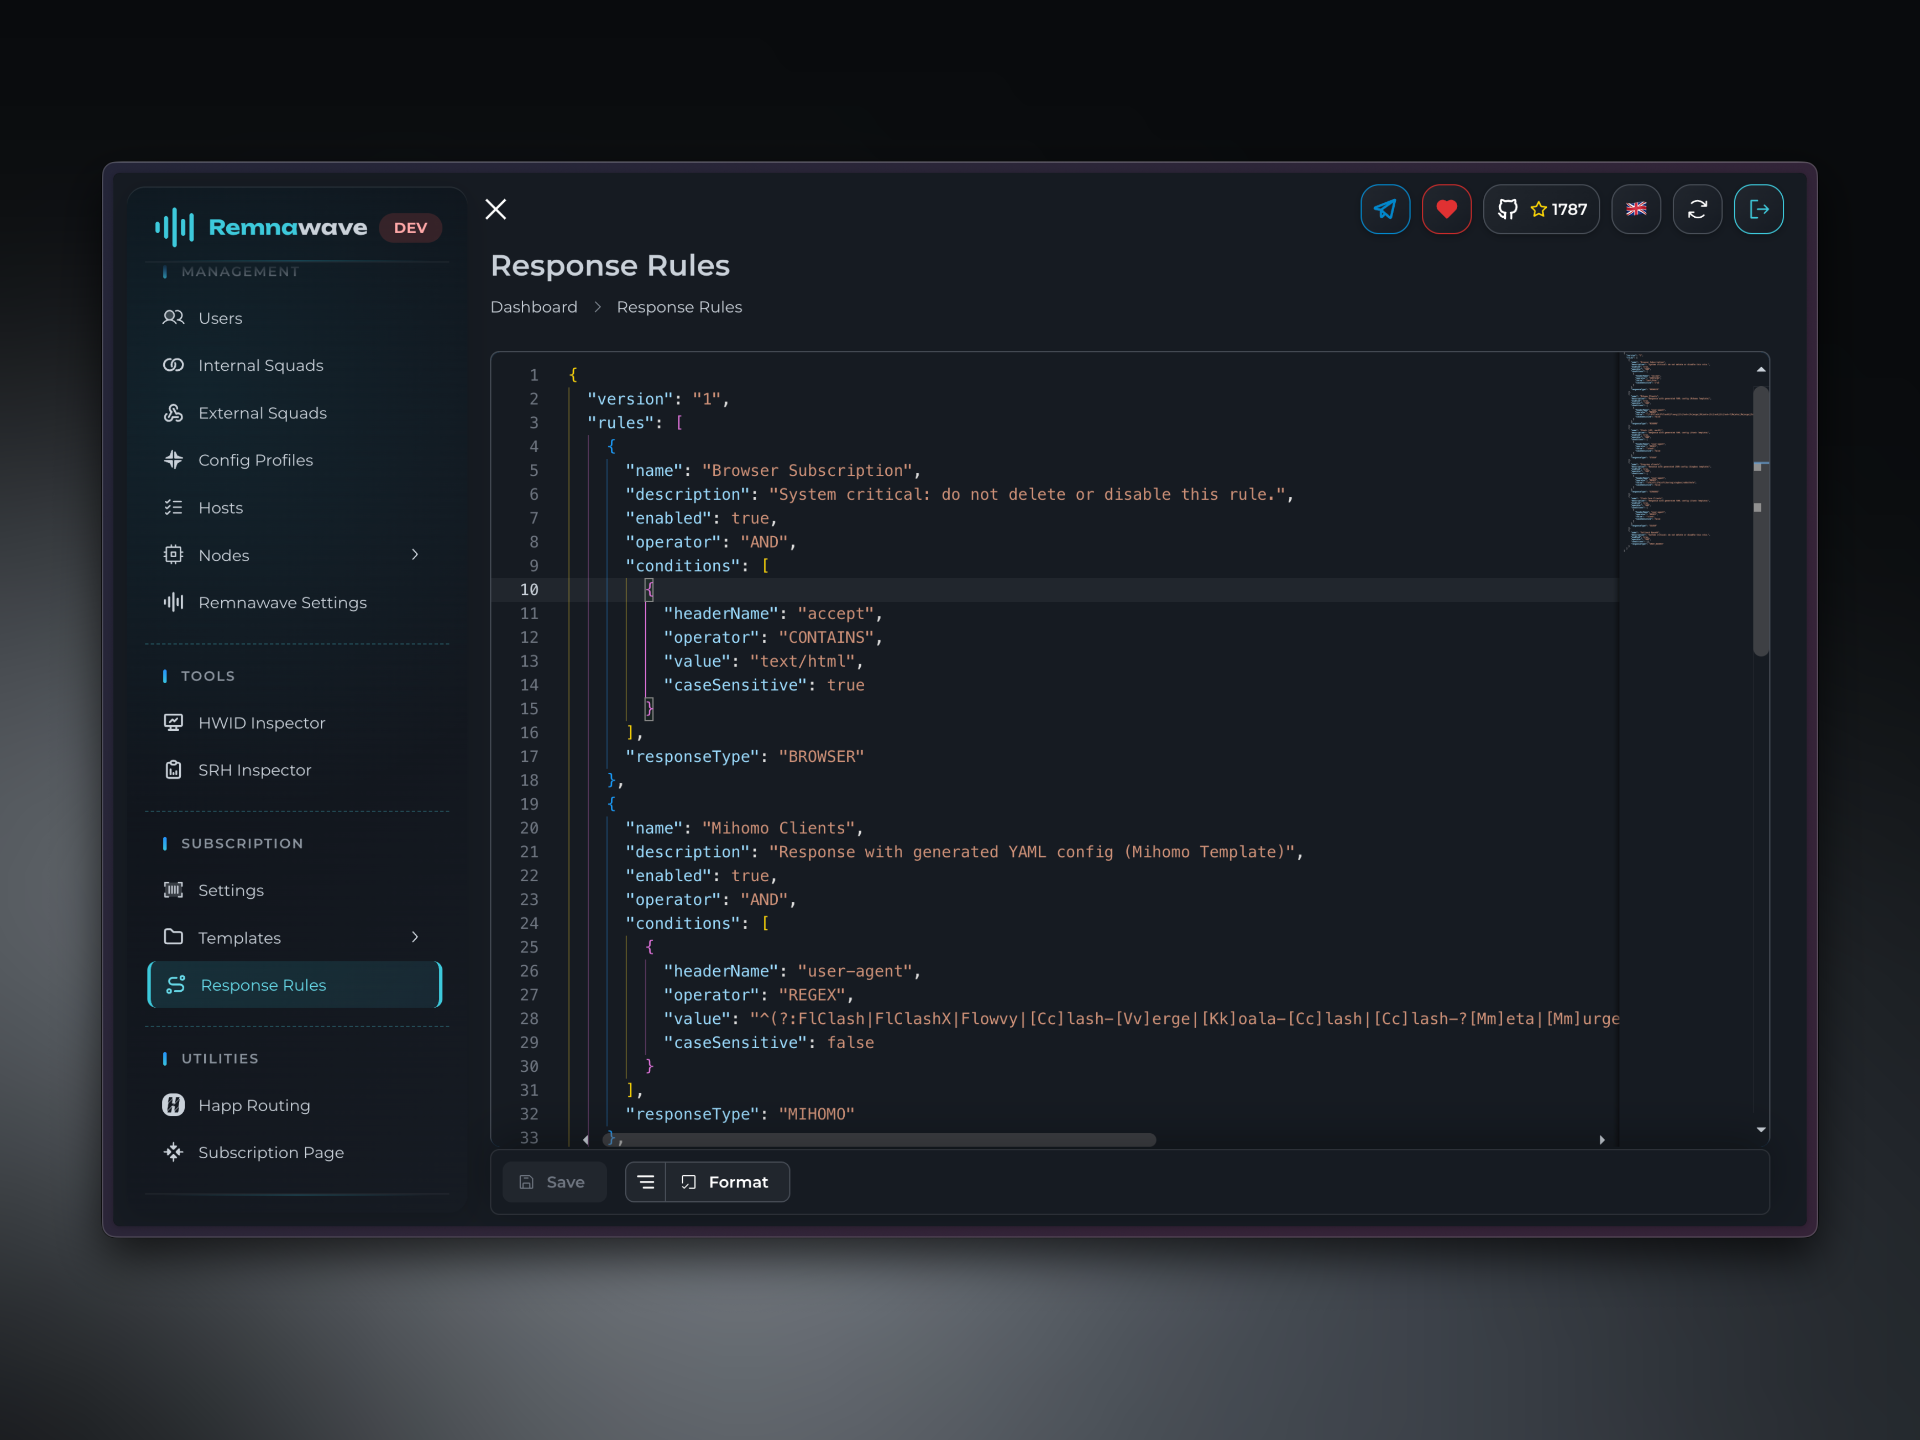
Task: Close the Response Rules editor overlay
Action: click(495, 209)
